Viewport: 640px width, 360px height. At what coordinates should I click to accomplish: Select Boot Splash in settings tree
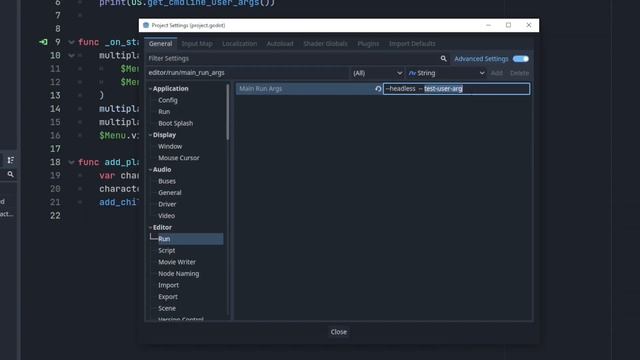[x=176, y=123]
